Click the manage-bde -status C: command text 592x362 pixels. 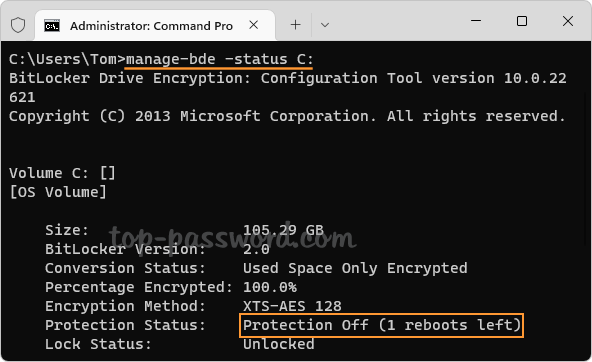pyautogui.click(x=219, y=59)
